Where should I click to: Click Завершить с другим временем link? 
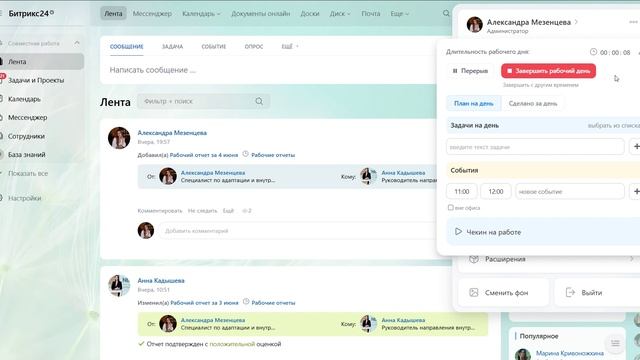pyautogui.click(x=540, y=85)
